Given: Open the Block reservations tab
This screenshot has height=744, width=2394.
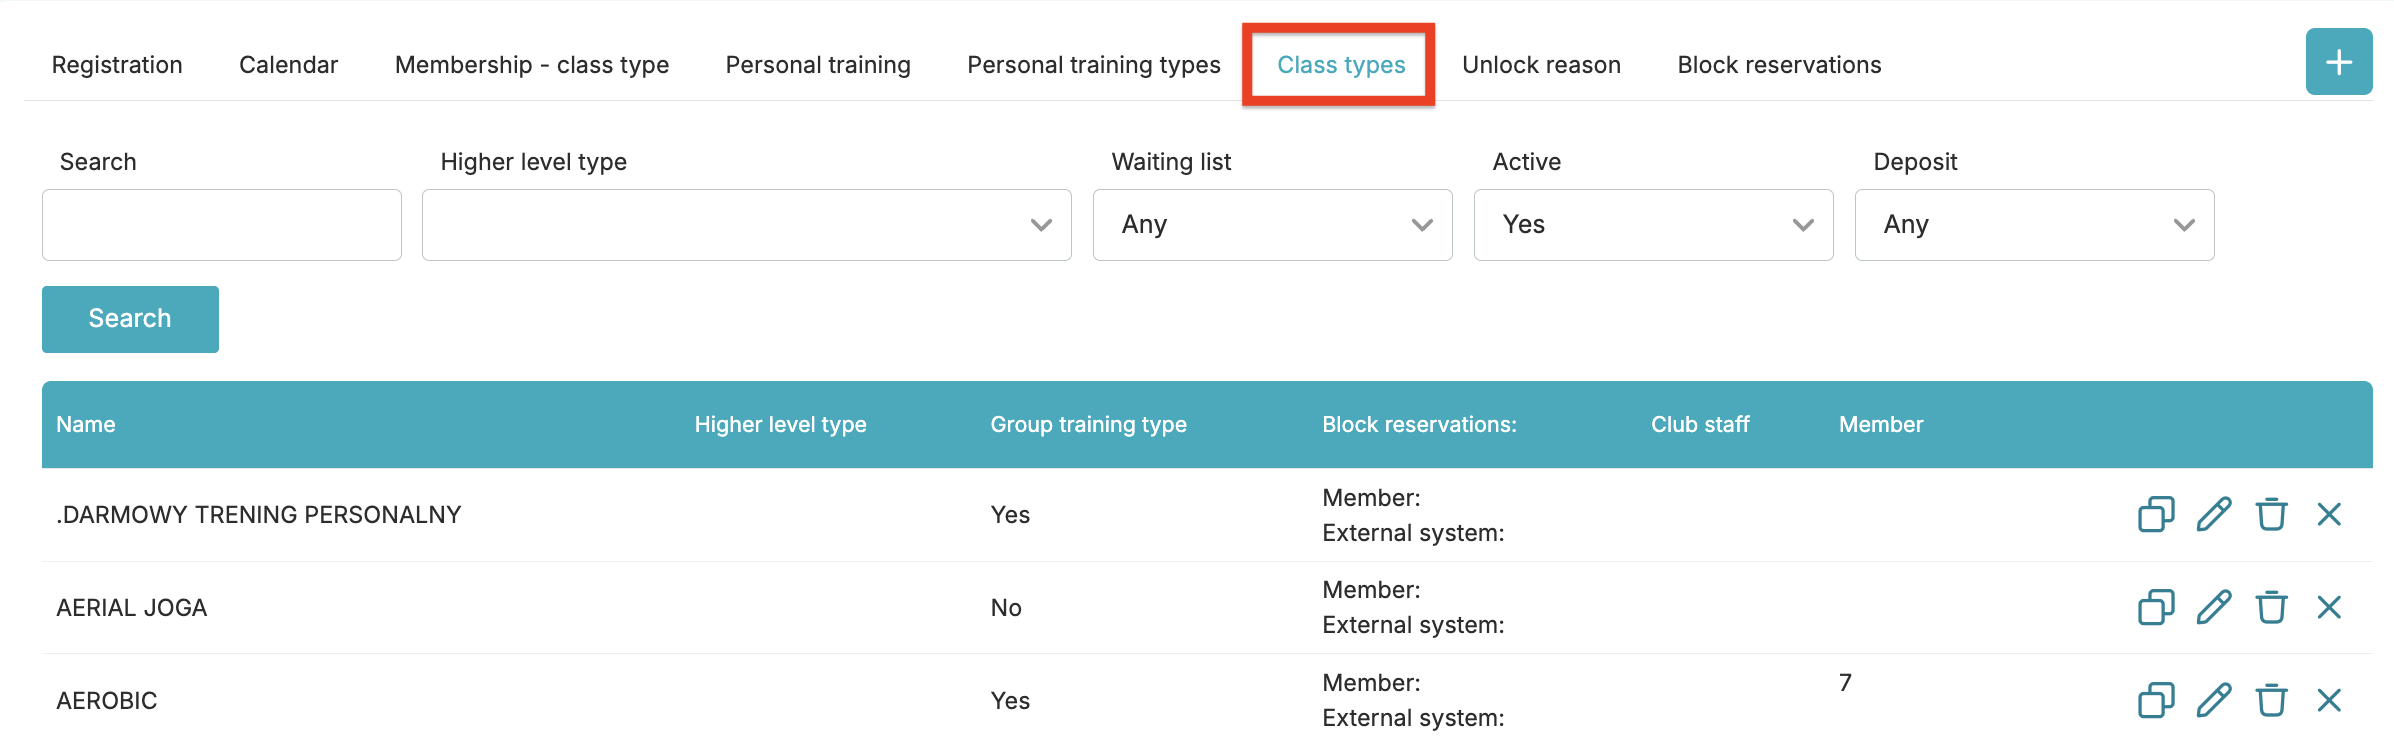Looking at the screenshot, I should pyautogui.click(x=1779, y=65).
